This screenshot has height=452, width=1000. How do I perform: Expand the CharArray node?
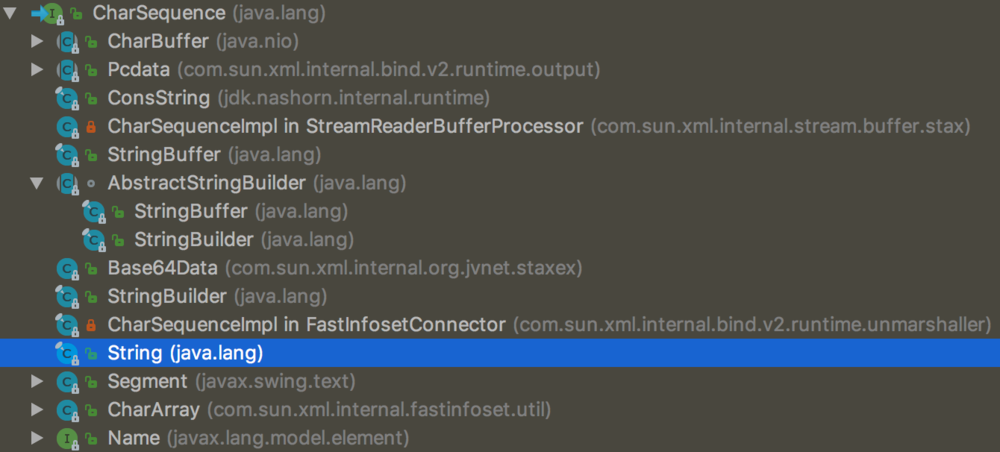coord(37,410)
